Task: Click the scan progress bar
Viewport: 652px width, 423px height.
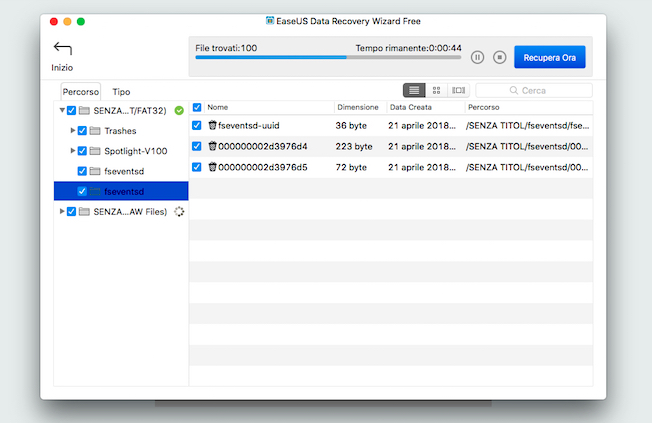Action: [x=328, y=58]
